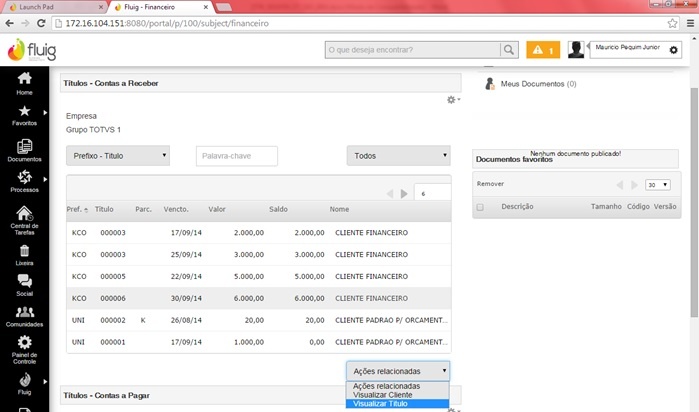The height and width of the screenshot is (412, 699).
Task: Go to previous favorites page arrow
Action: click(620, 185)
